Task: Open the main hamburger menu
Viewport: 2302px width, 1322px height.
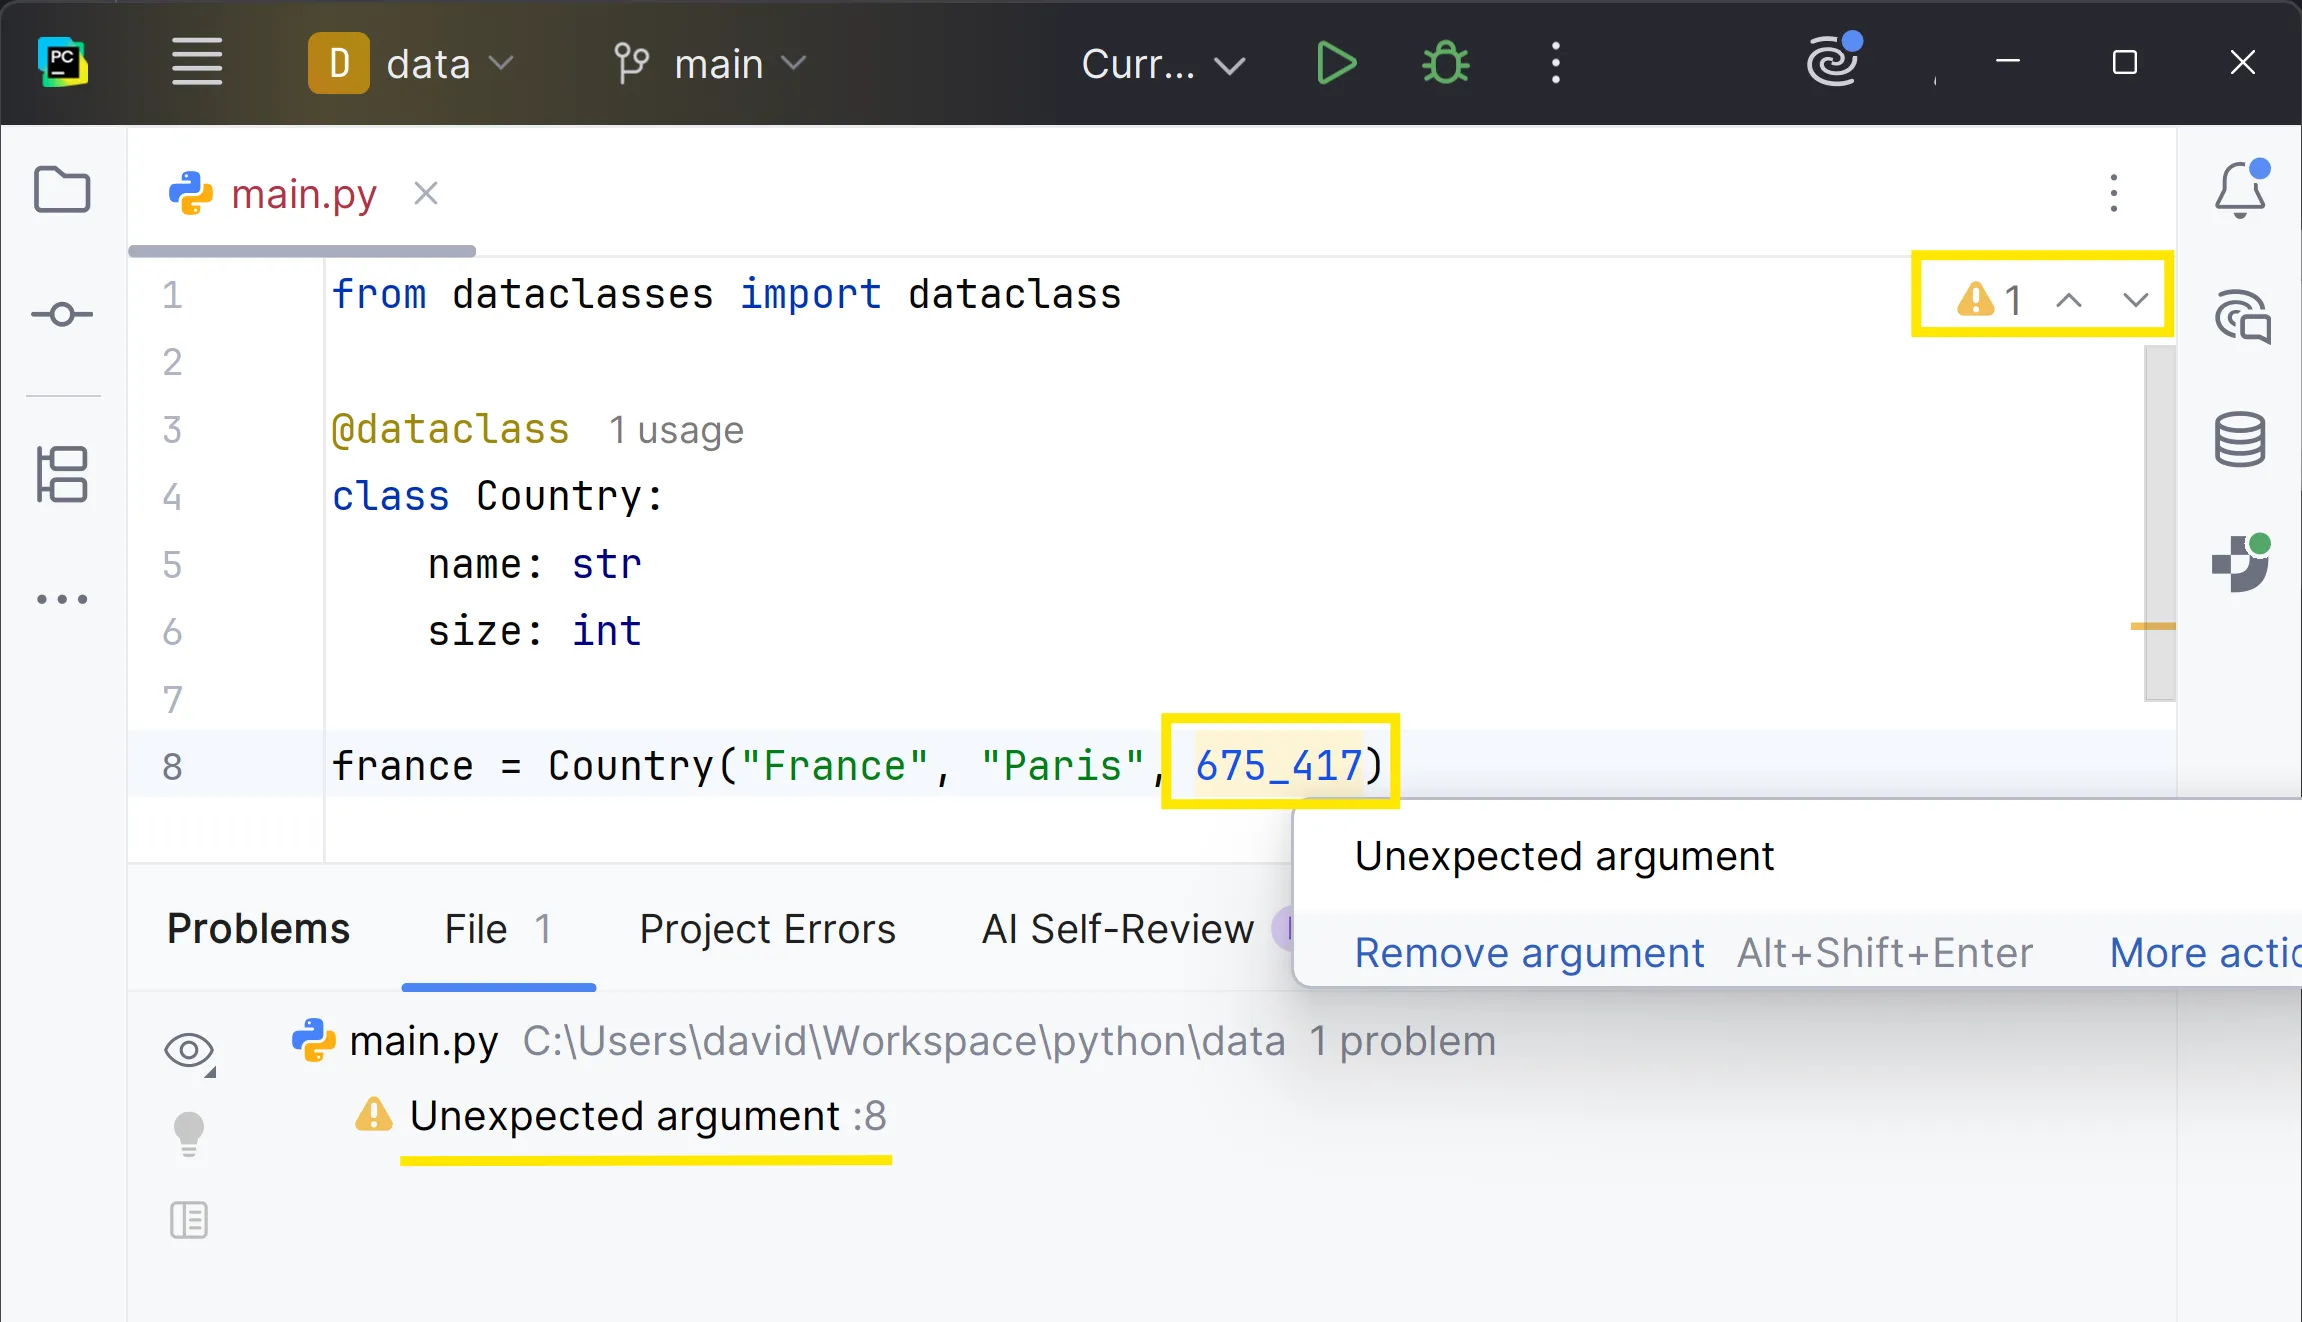Action: 196,63
